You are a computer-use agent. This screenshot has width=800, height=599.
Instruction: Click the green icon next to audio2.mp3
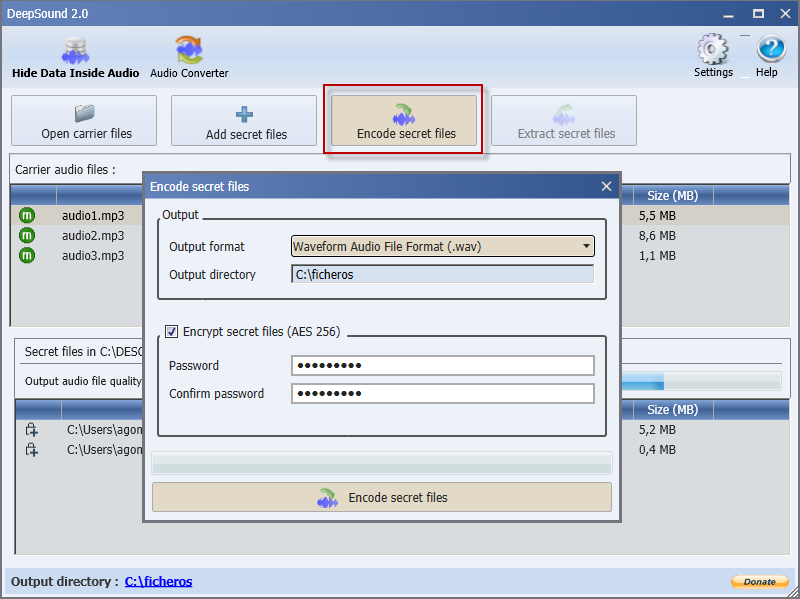pos(27,235)
